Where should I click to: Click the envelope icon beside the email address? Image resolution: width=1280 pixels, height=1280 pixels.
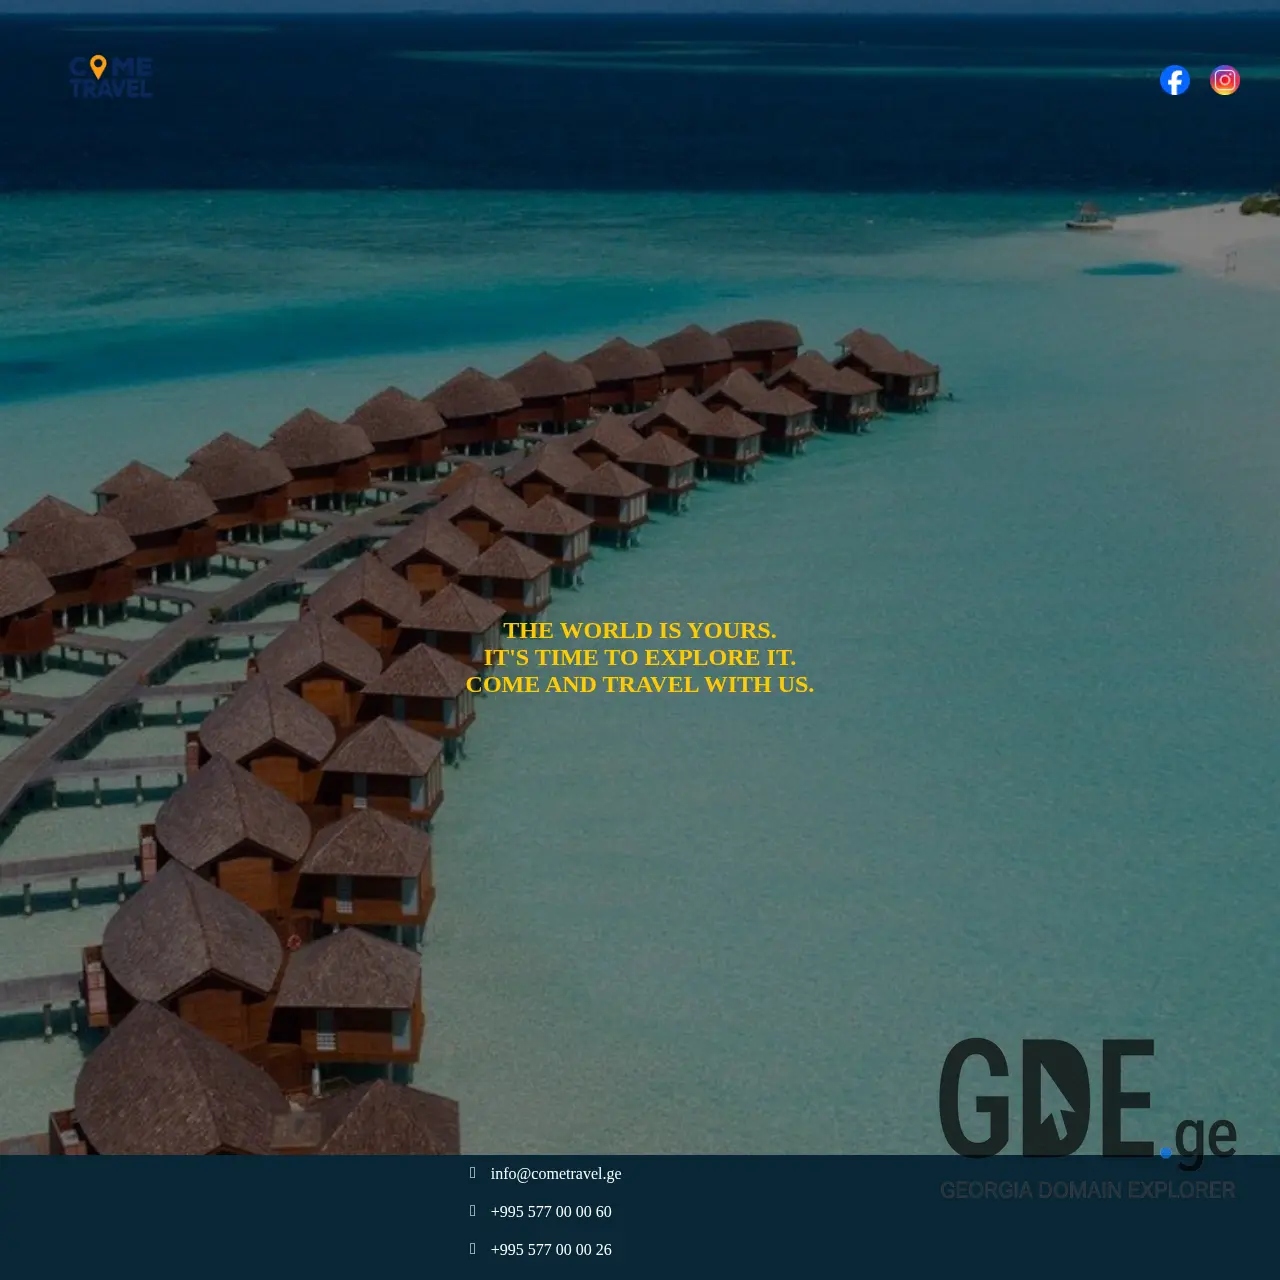pyautogui.click(x=472, y=1173)
